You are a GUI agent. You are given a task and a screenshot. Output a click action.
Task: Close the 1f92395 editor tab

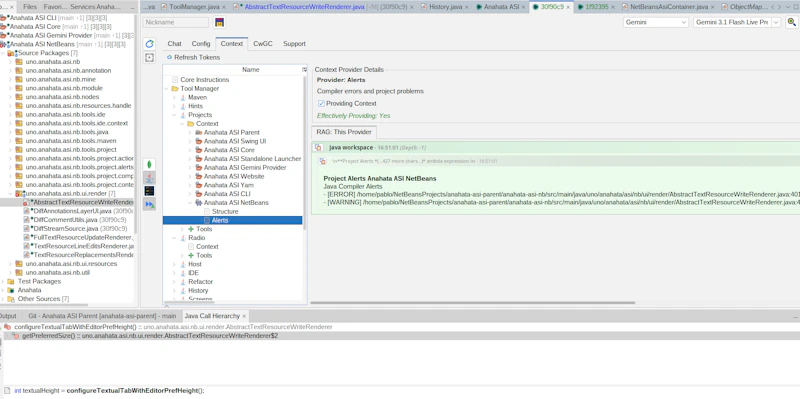[x=612, y=7]
